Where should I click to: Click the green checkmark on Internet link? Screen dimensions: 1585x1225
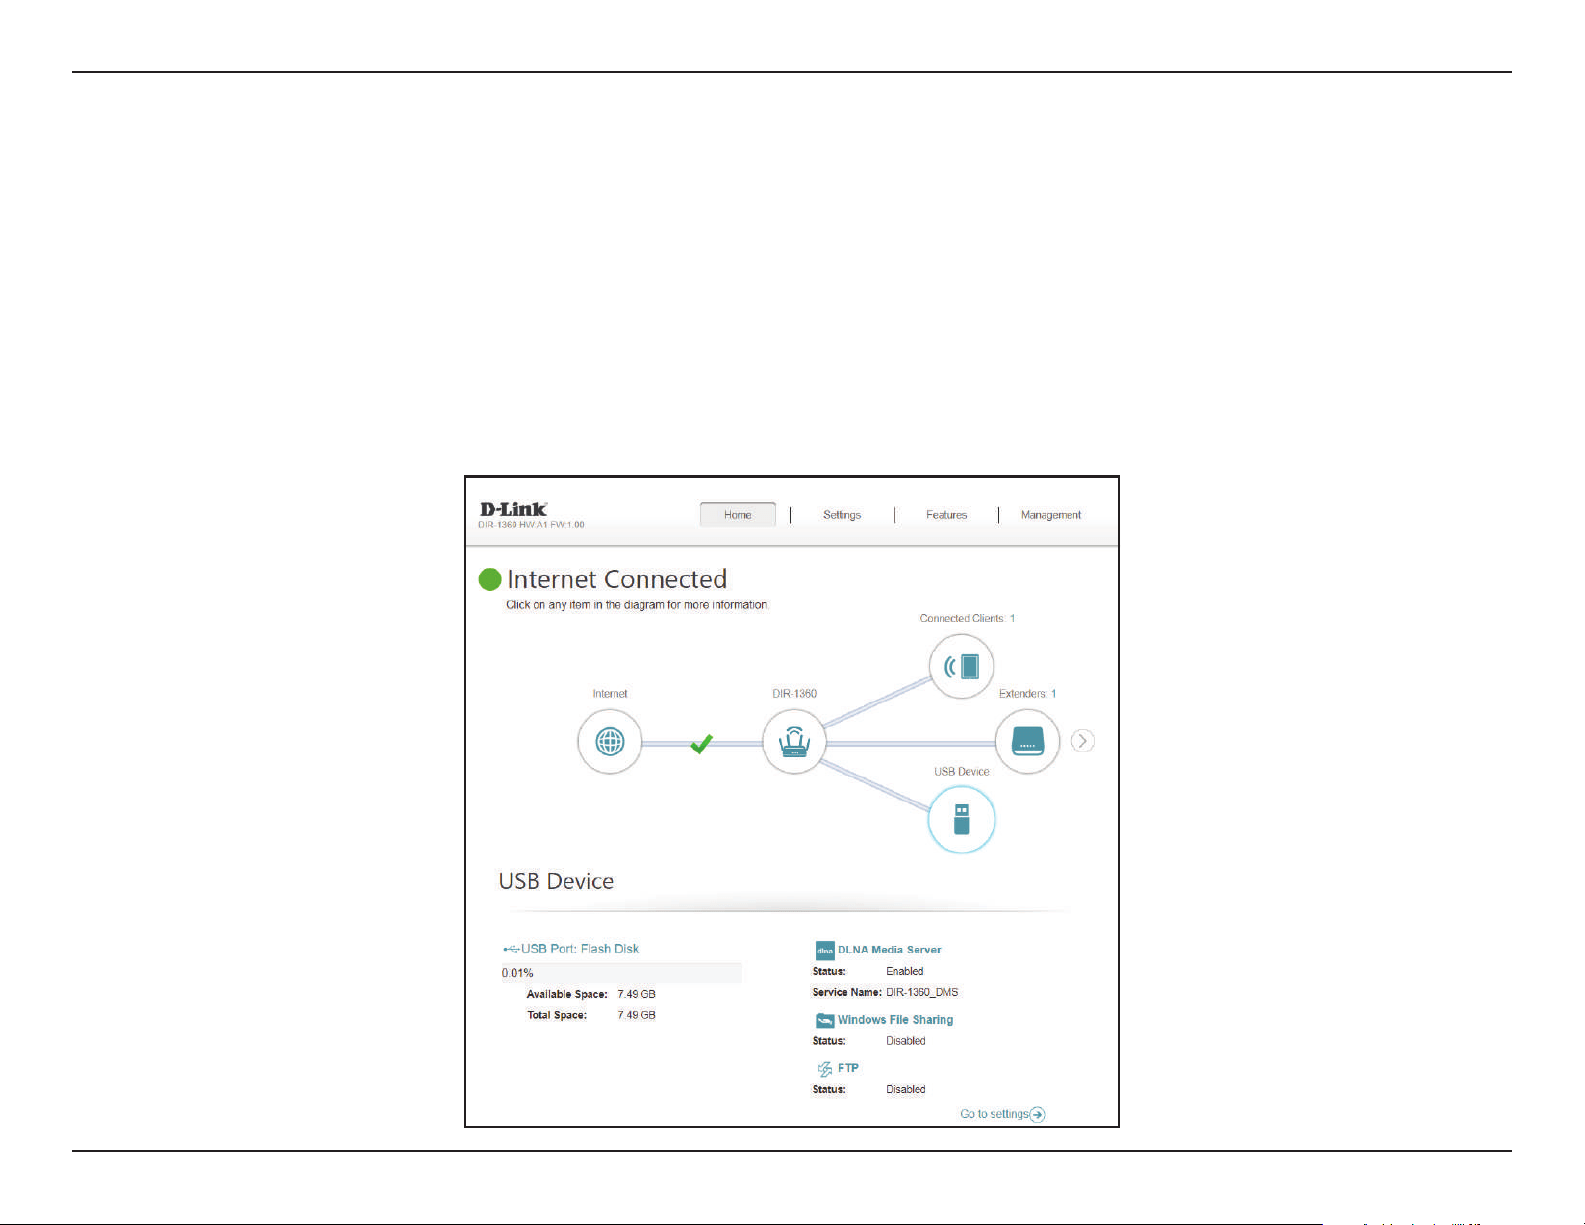(x=702, y=743)
